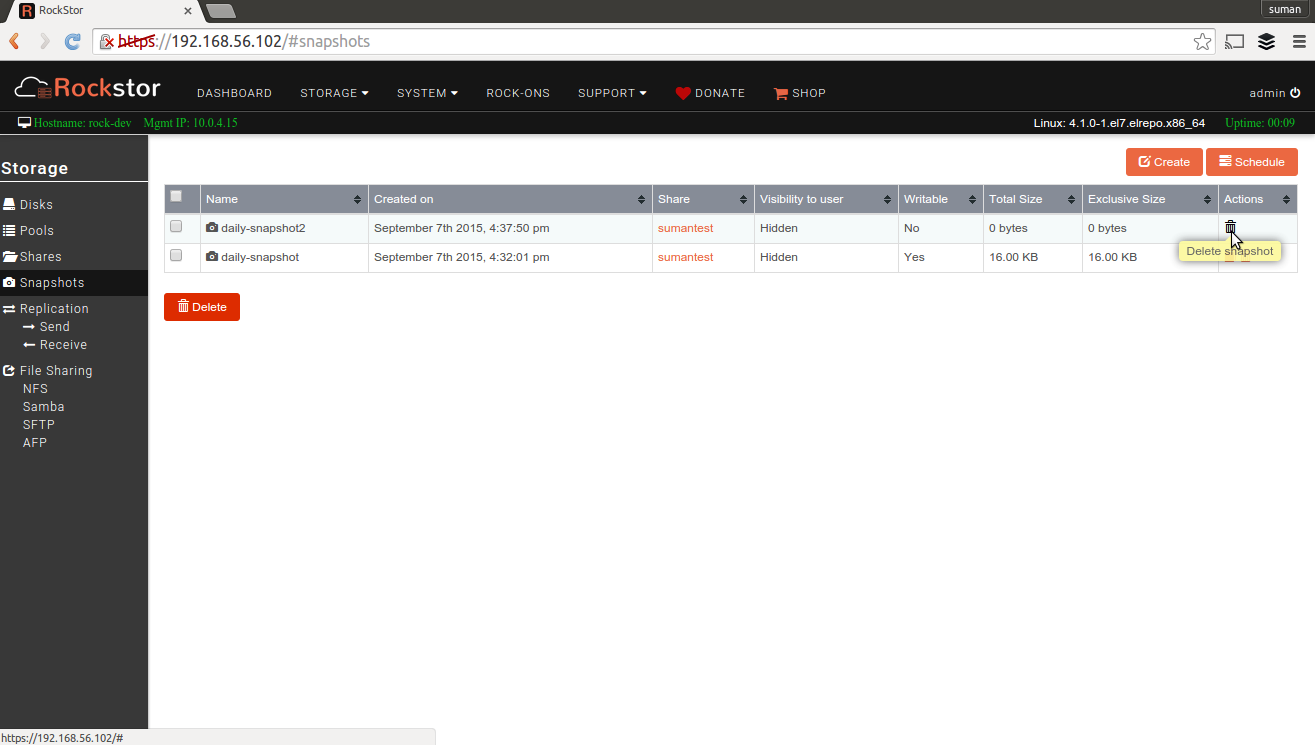The width and height of the screenshot is (1315, 745).
Task: Open the Storage dropdown menu
Action: coord(334,93)
